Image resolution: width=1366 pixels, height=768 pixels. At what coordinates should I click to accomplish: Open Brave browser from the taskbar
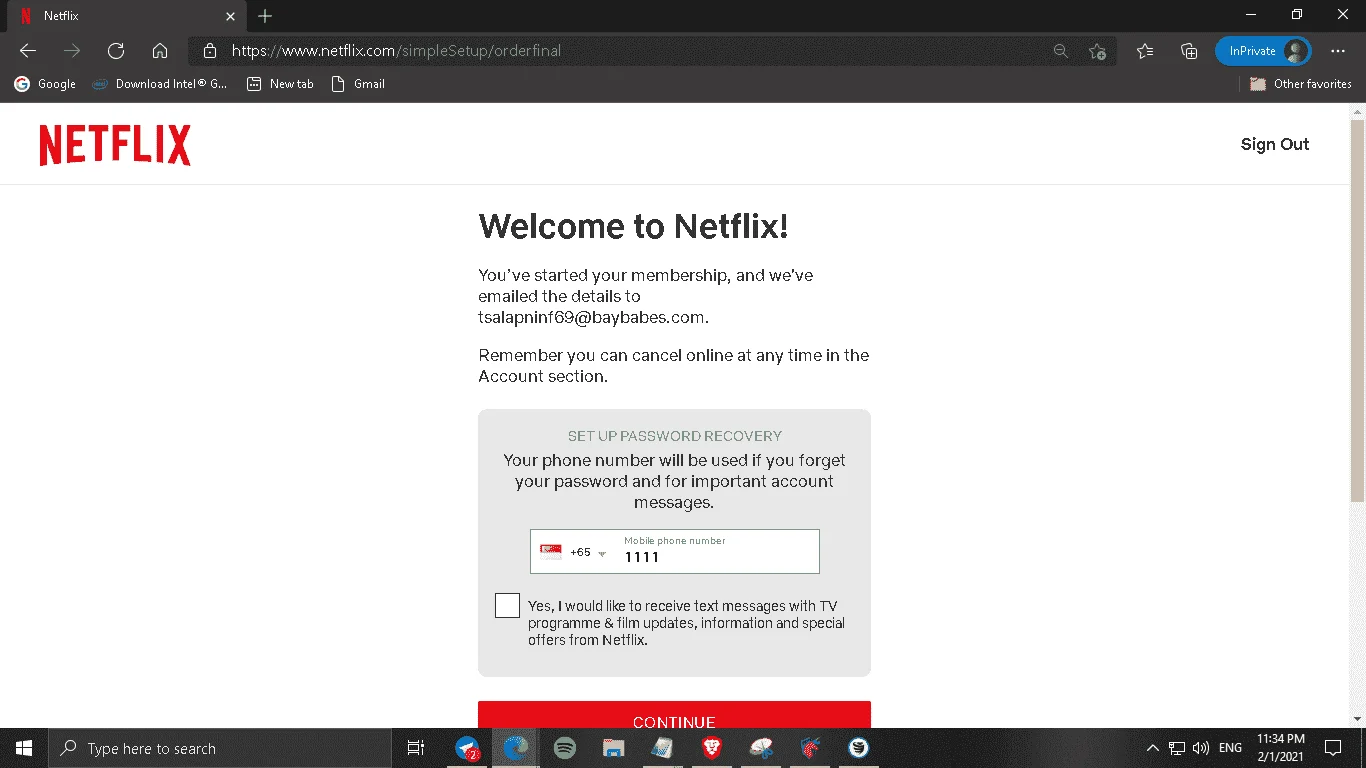pos(711,748)
